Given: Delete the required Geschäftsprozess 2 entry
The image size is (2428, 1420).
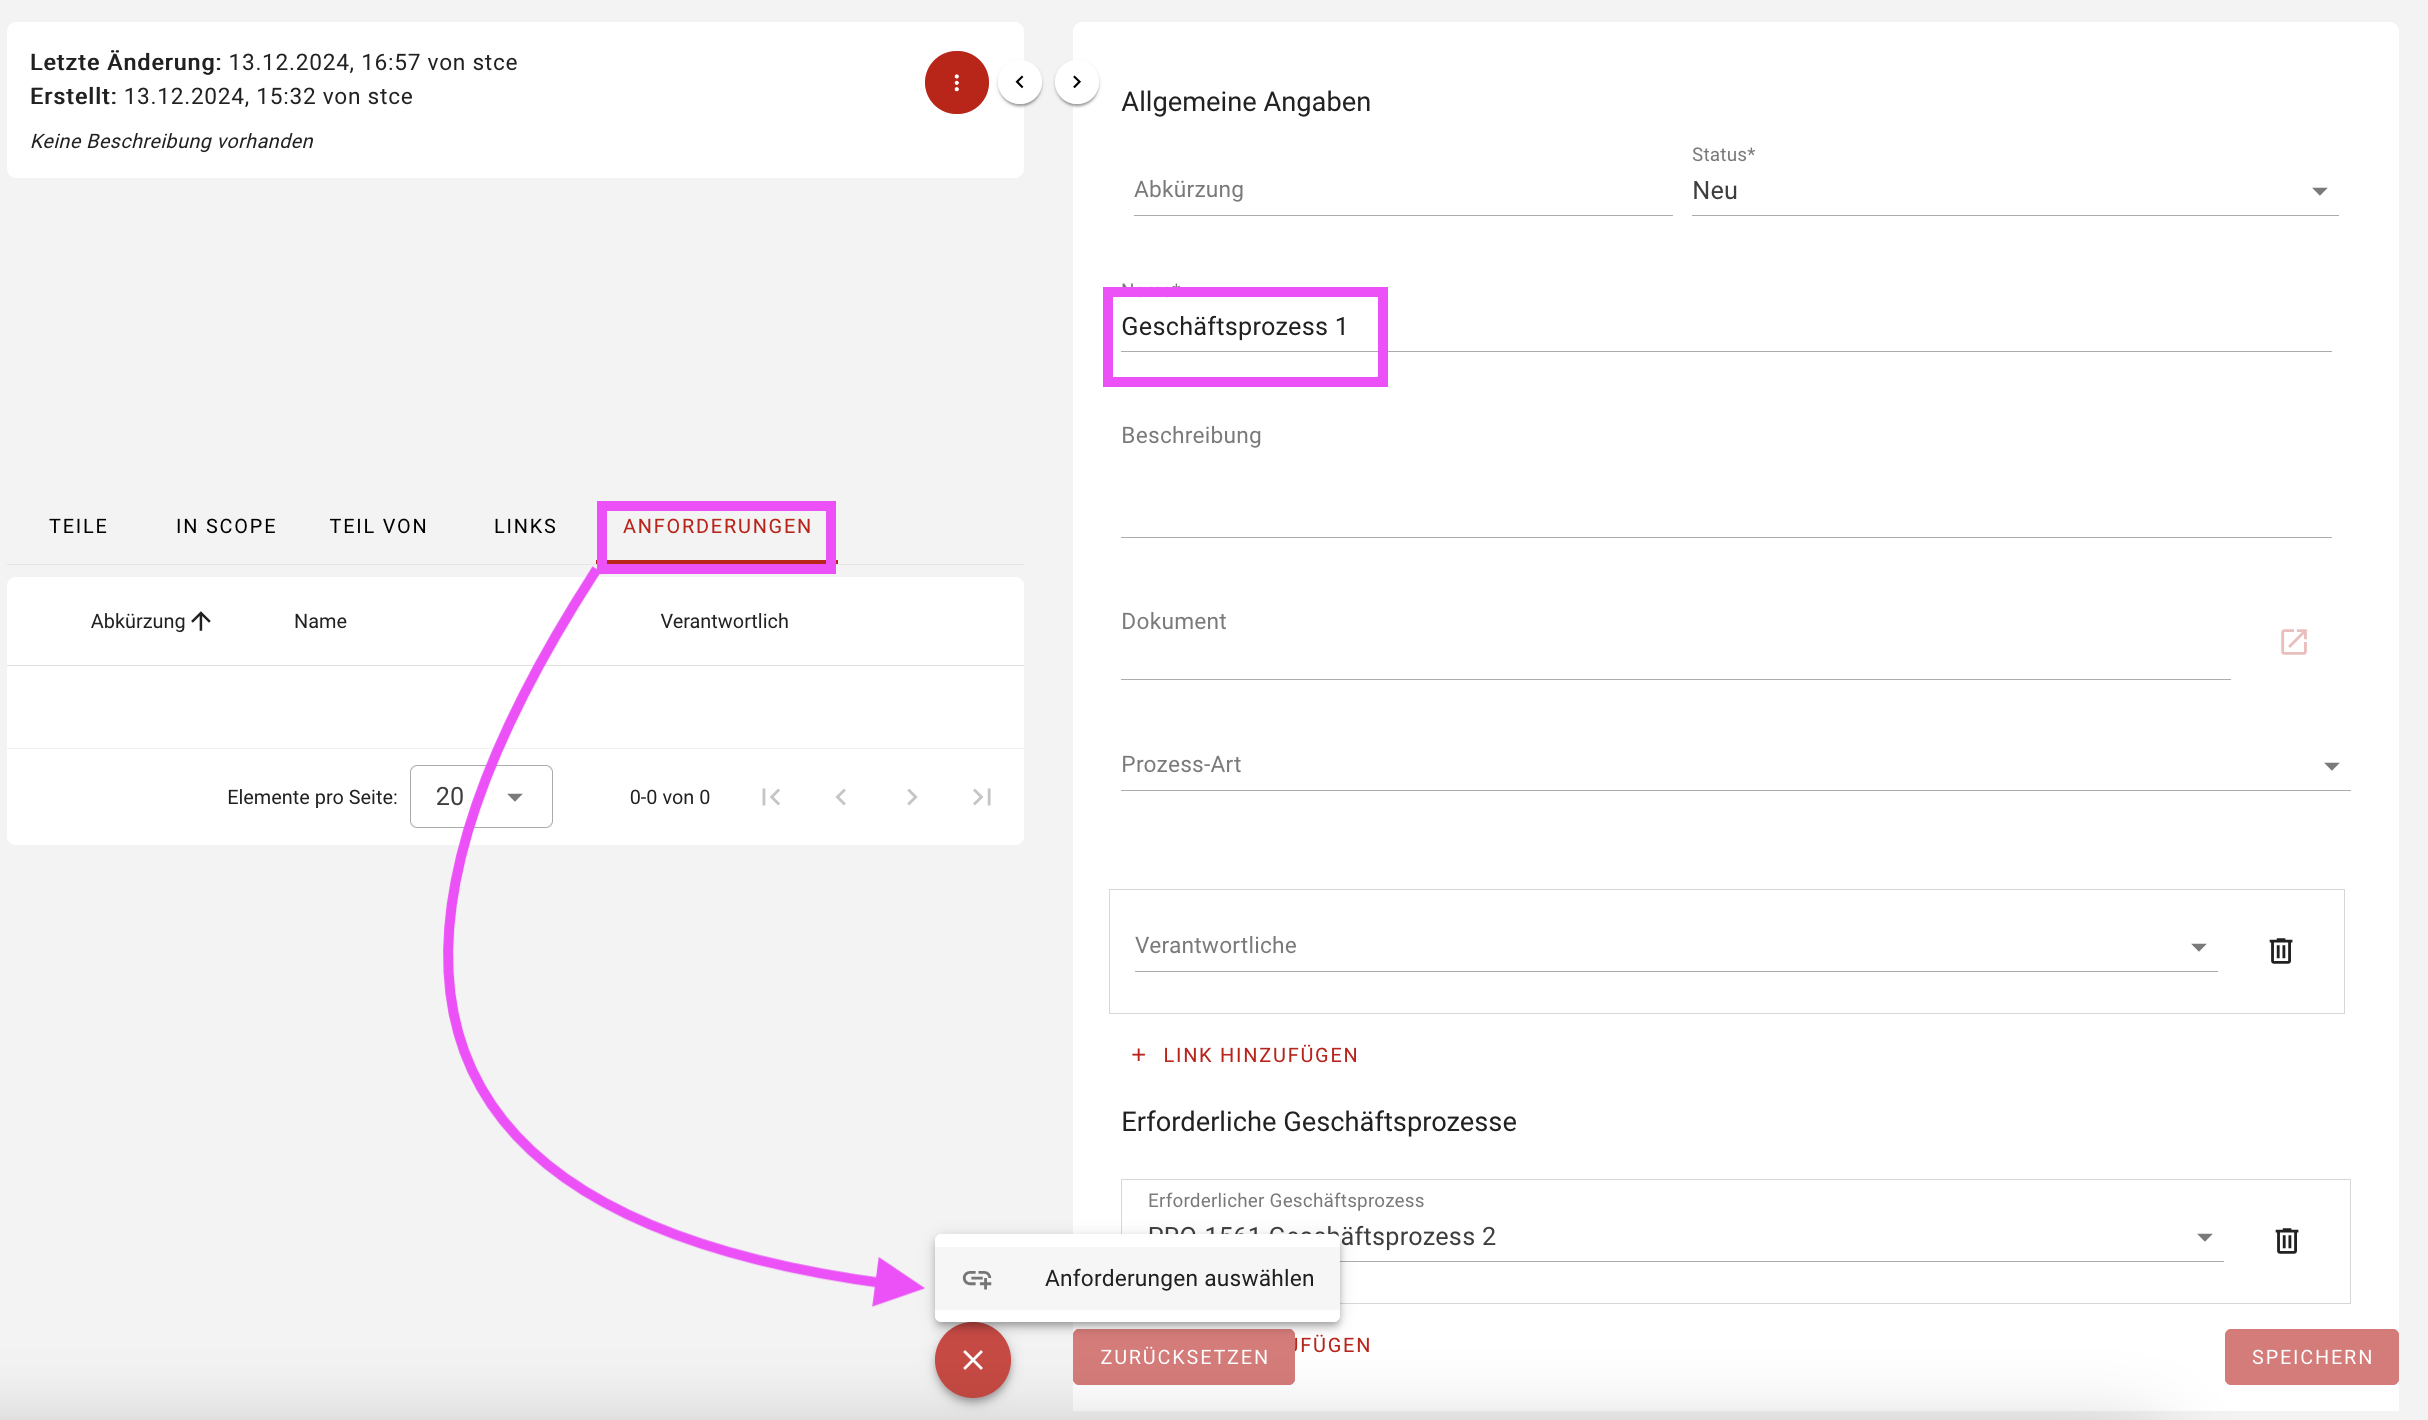Looking at the screenshot, I should pos(2286,1240).
